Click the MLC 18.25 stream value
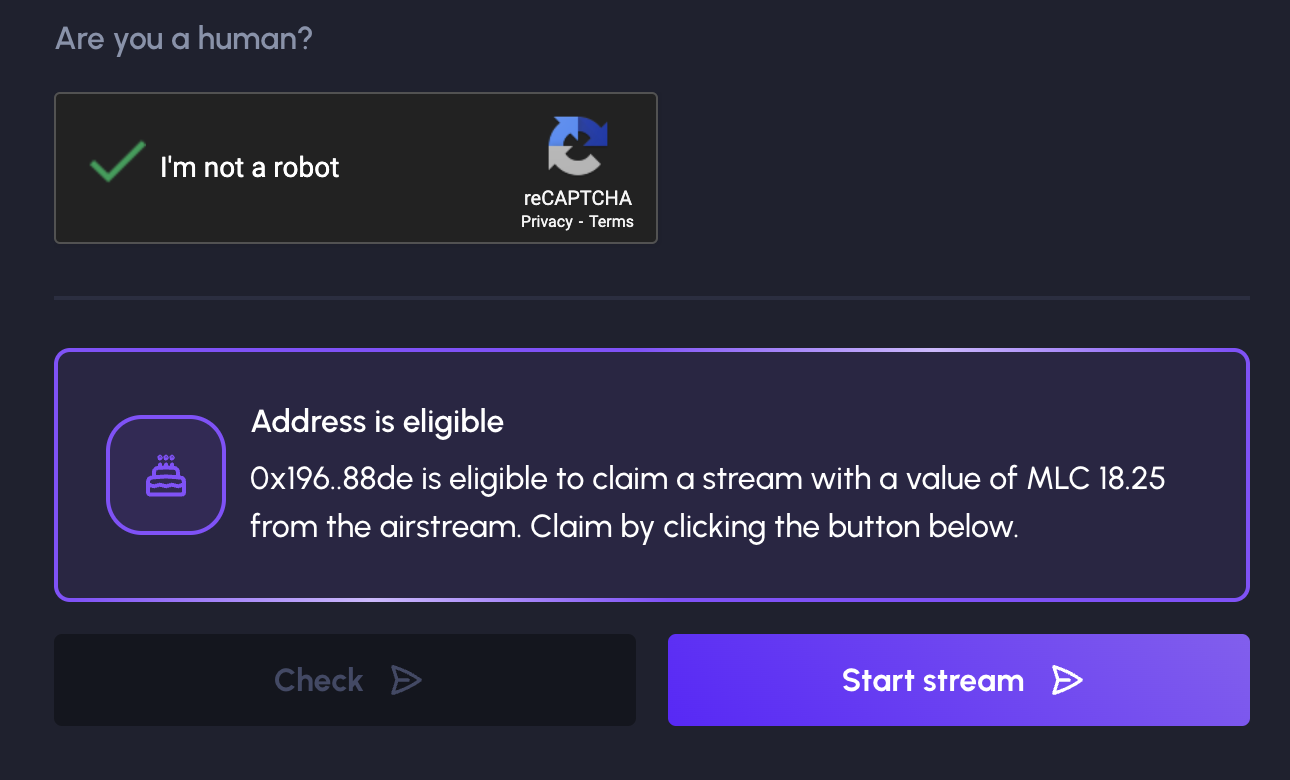This screenshot has height=780, width=1290. 1096,479
